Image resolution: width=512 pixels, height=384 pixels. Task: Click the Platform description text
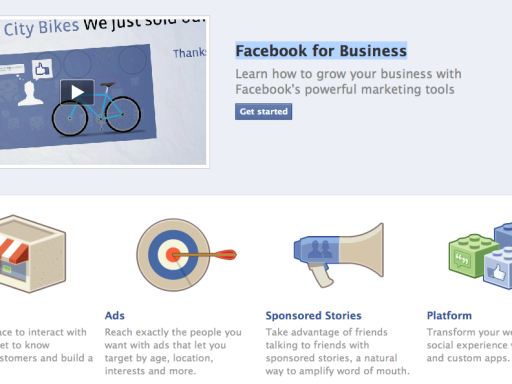click(469, 345)
